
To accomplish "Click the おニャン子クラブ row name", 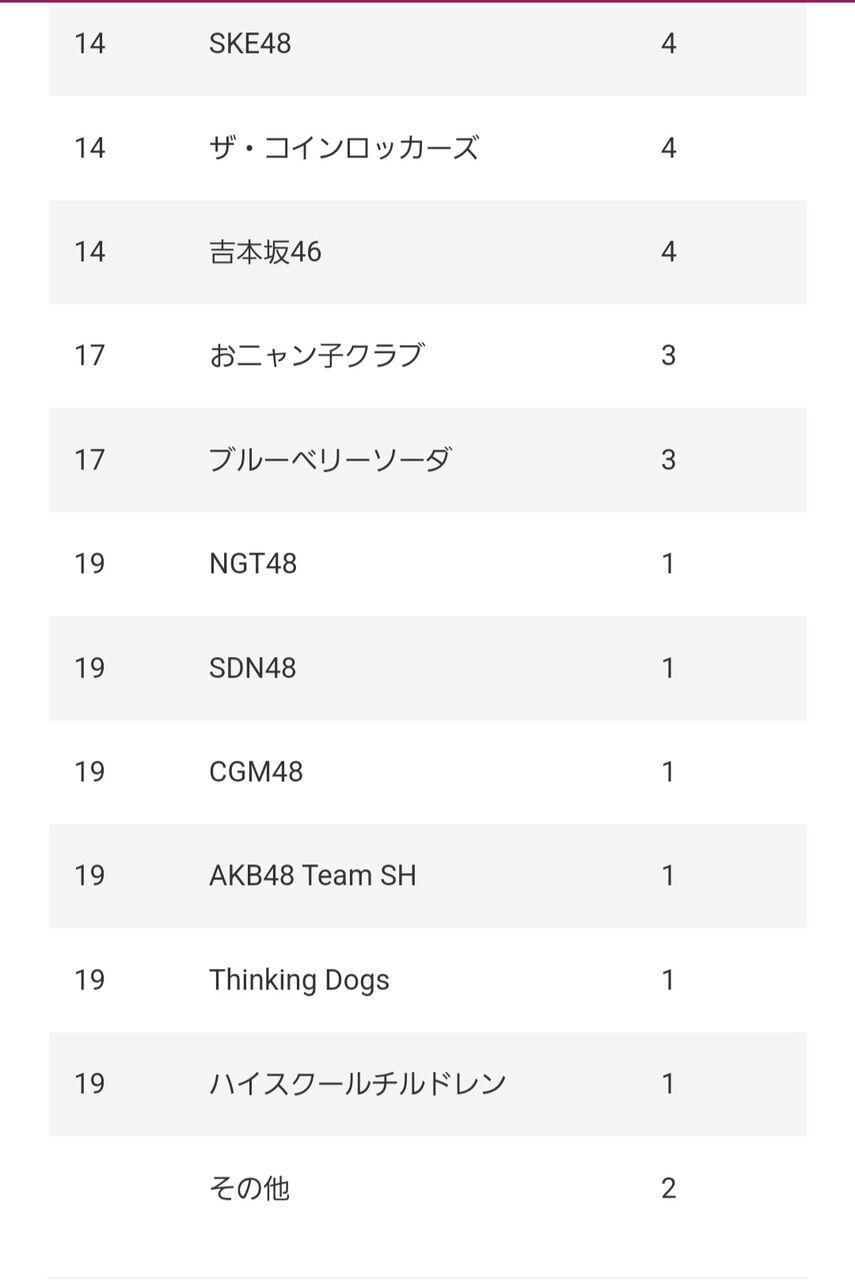I will (316, 356).
